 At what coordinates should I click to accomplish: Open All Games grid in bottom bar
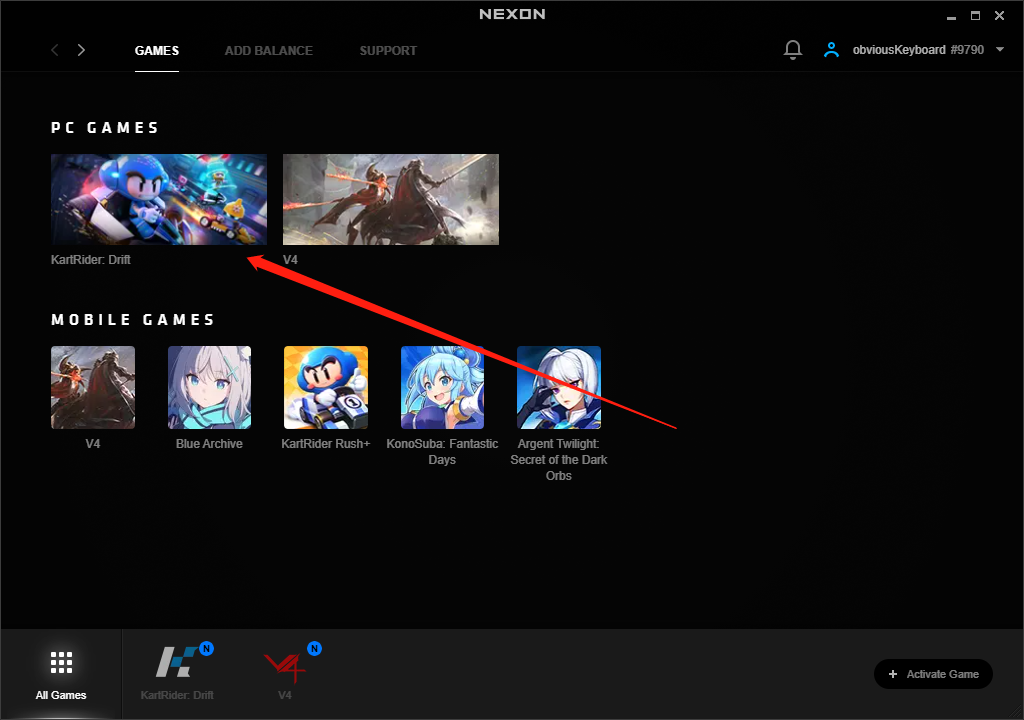point(61,674)
